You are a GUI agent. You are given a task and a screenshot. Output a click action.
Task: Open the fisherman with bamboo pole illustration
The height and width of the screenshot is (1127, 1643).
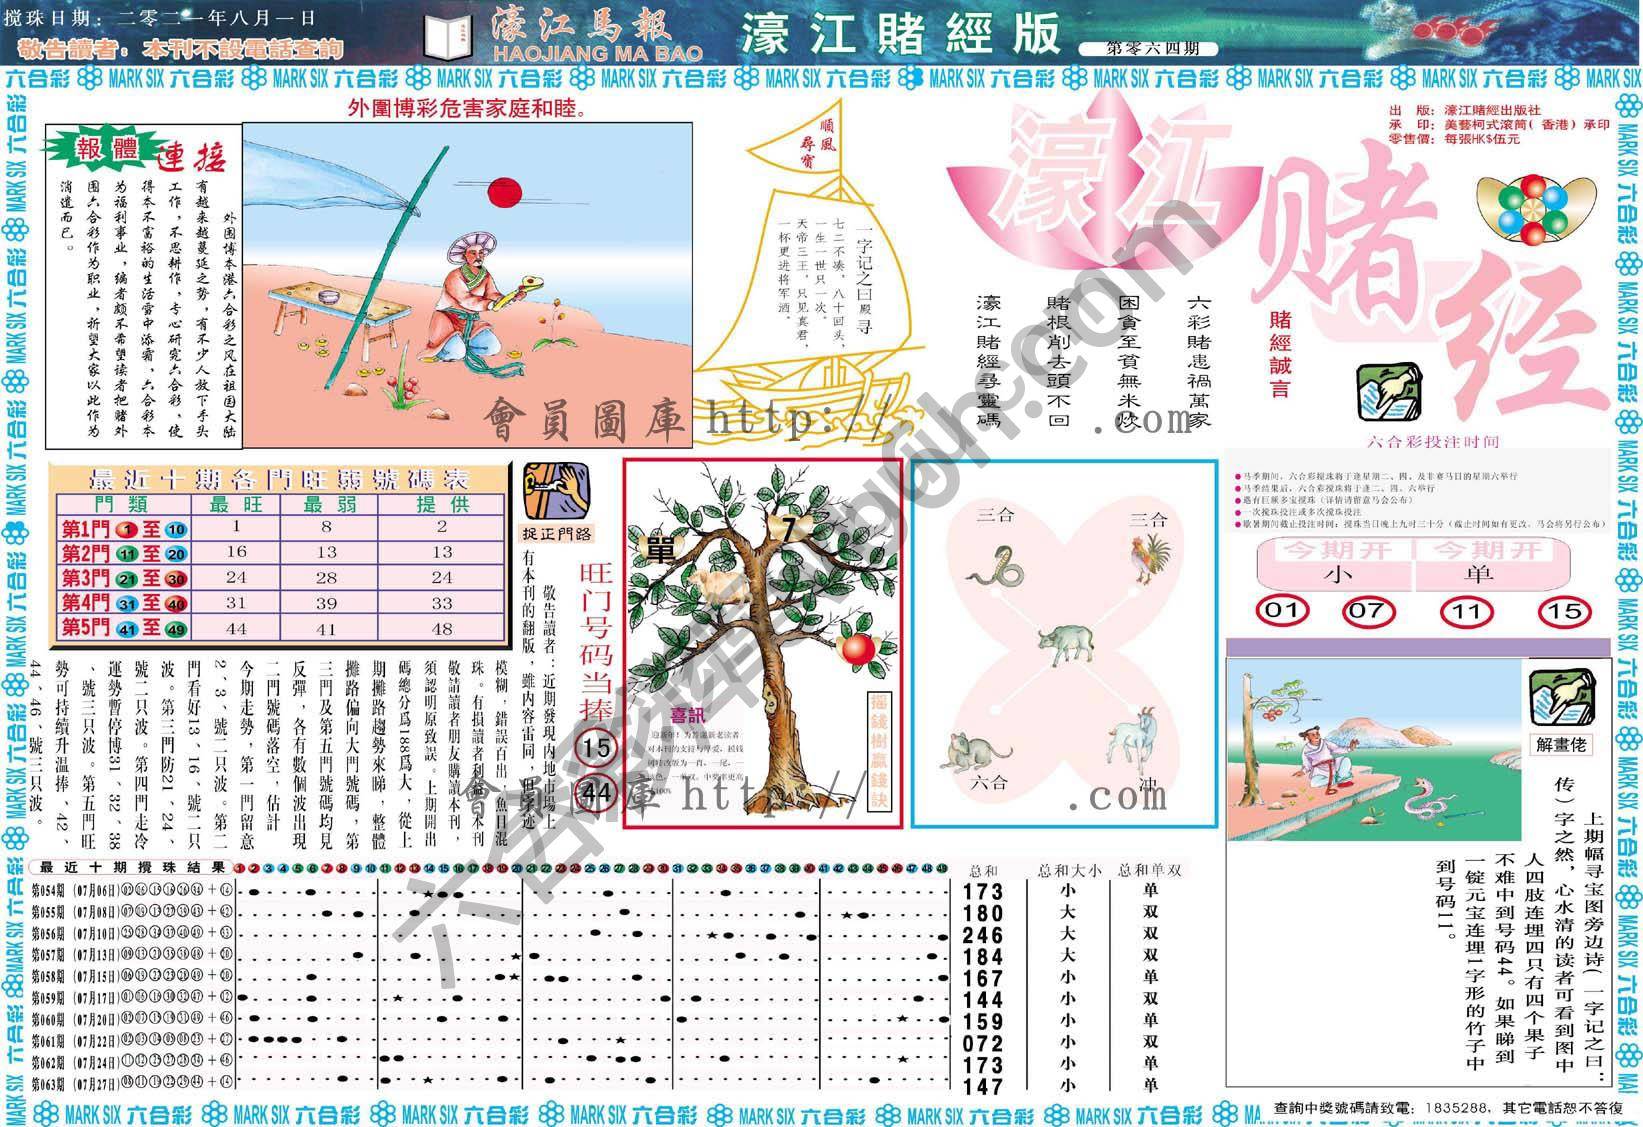click(469, 284)
